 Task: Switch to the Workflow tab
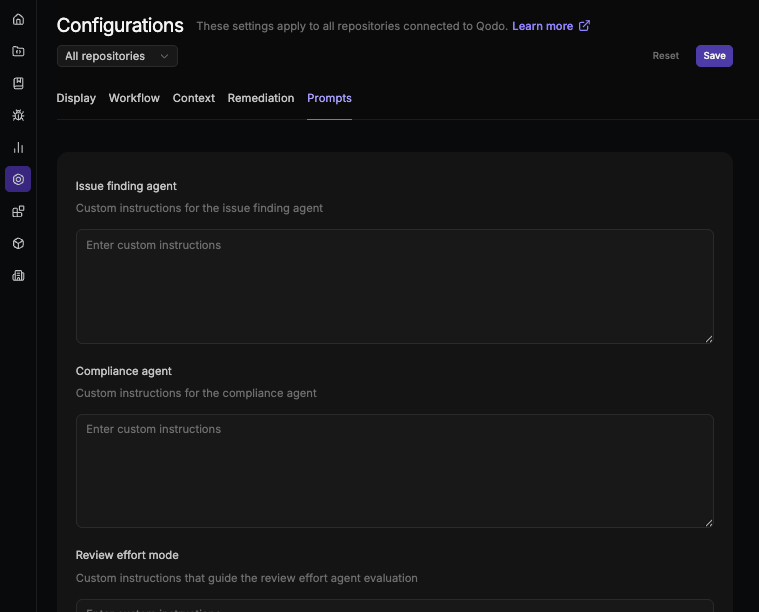tap(134, 98)
